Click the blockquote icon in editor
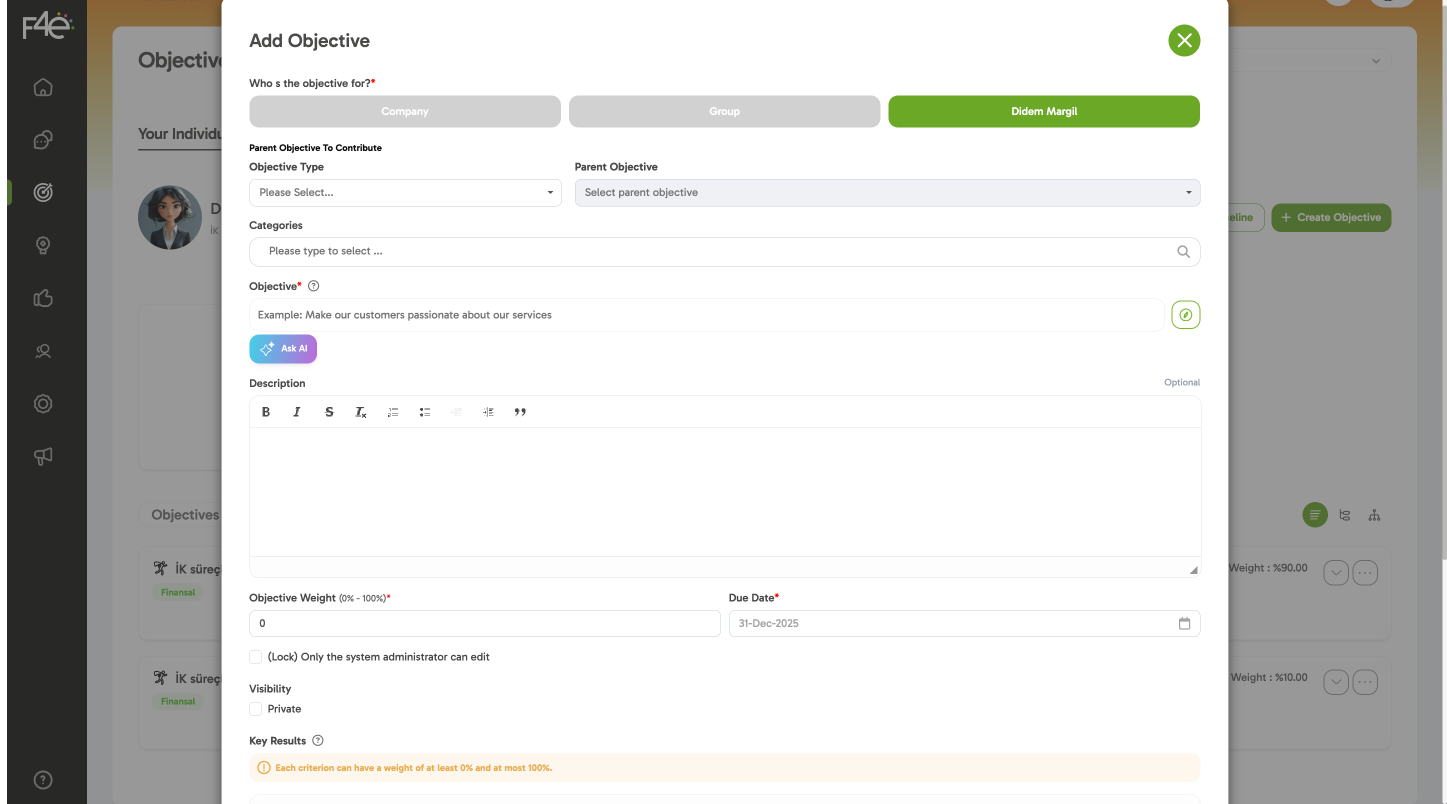The image size is (1447, 804). [x=520, y=412]
